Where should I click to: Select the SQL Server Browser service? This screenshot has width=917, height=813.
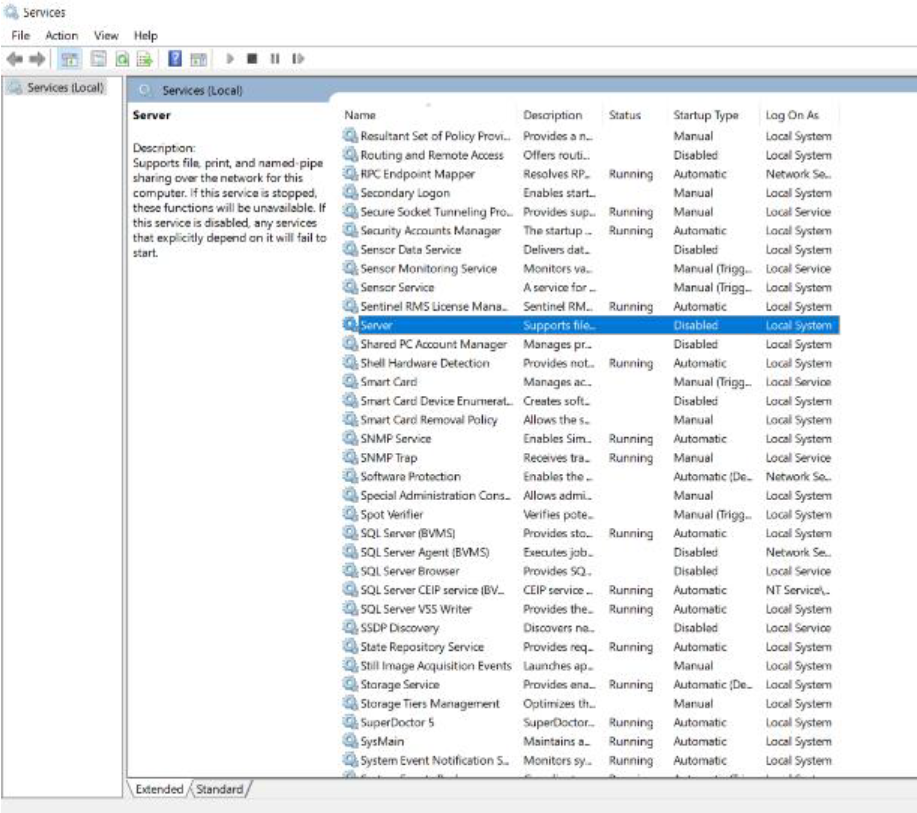tap(409, 571)
